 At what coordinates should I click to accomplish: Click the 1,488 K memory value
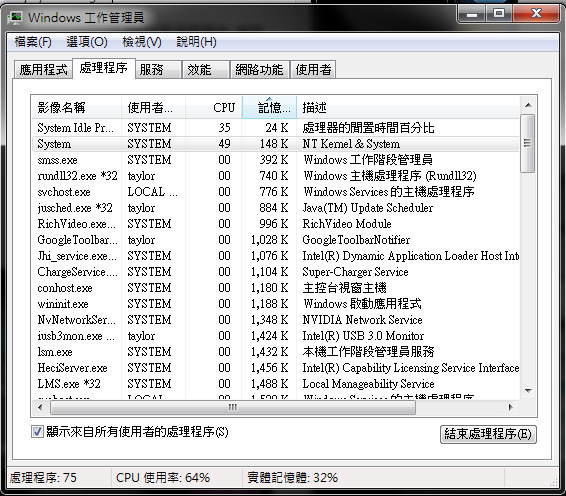point(270,384)
